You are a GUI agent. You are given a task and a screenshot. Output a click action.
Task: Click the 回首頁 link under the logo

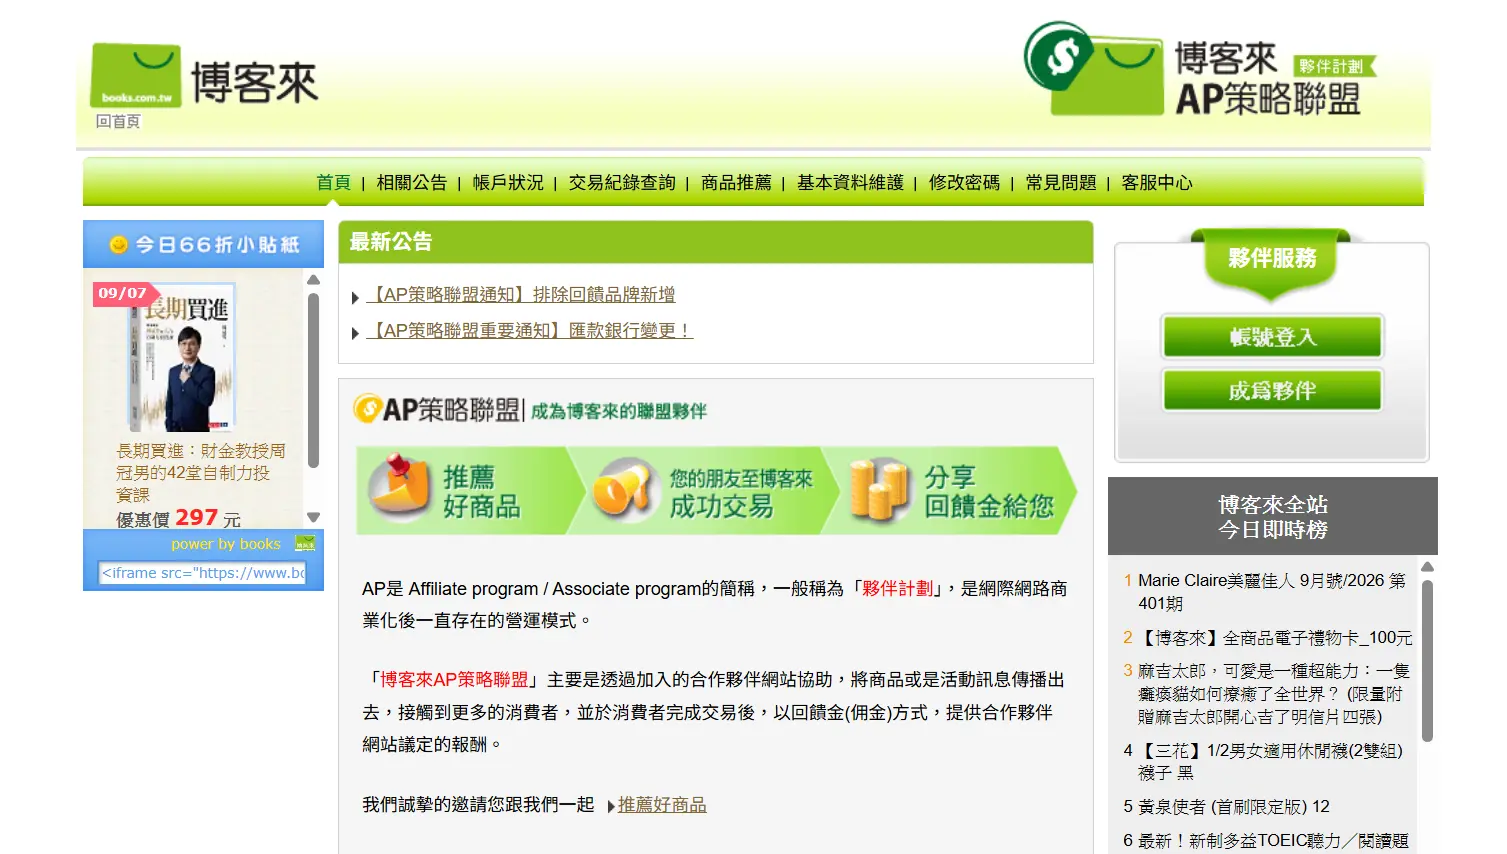[118, 122]
